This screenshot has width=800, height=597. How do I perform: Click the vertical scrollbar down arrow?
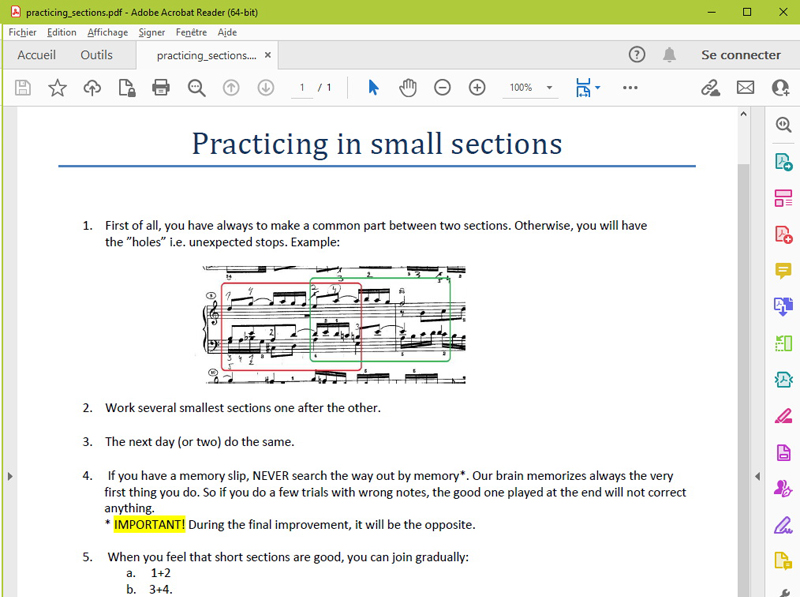pos(742,590)
